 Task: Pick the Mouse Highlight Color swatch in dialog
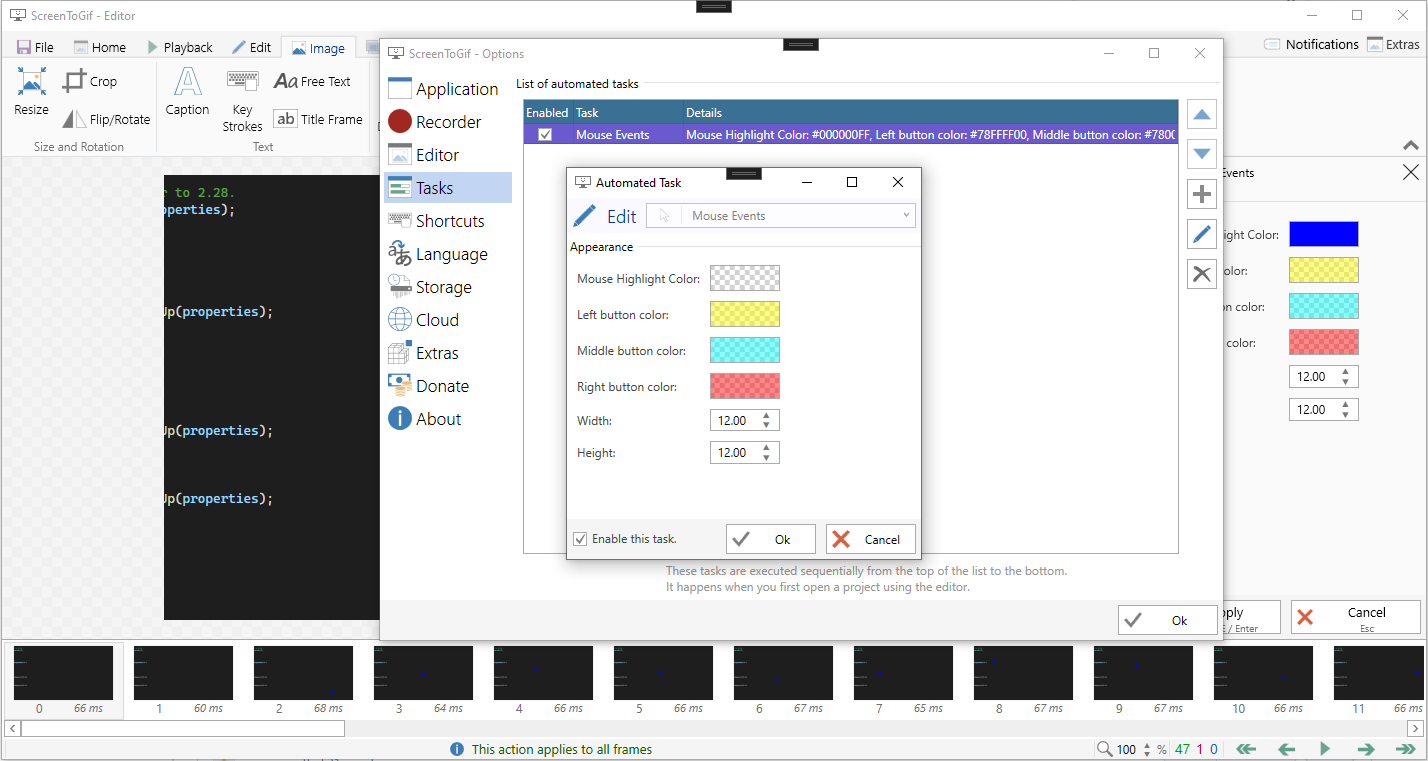pos(745,278)
